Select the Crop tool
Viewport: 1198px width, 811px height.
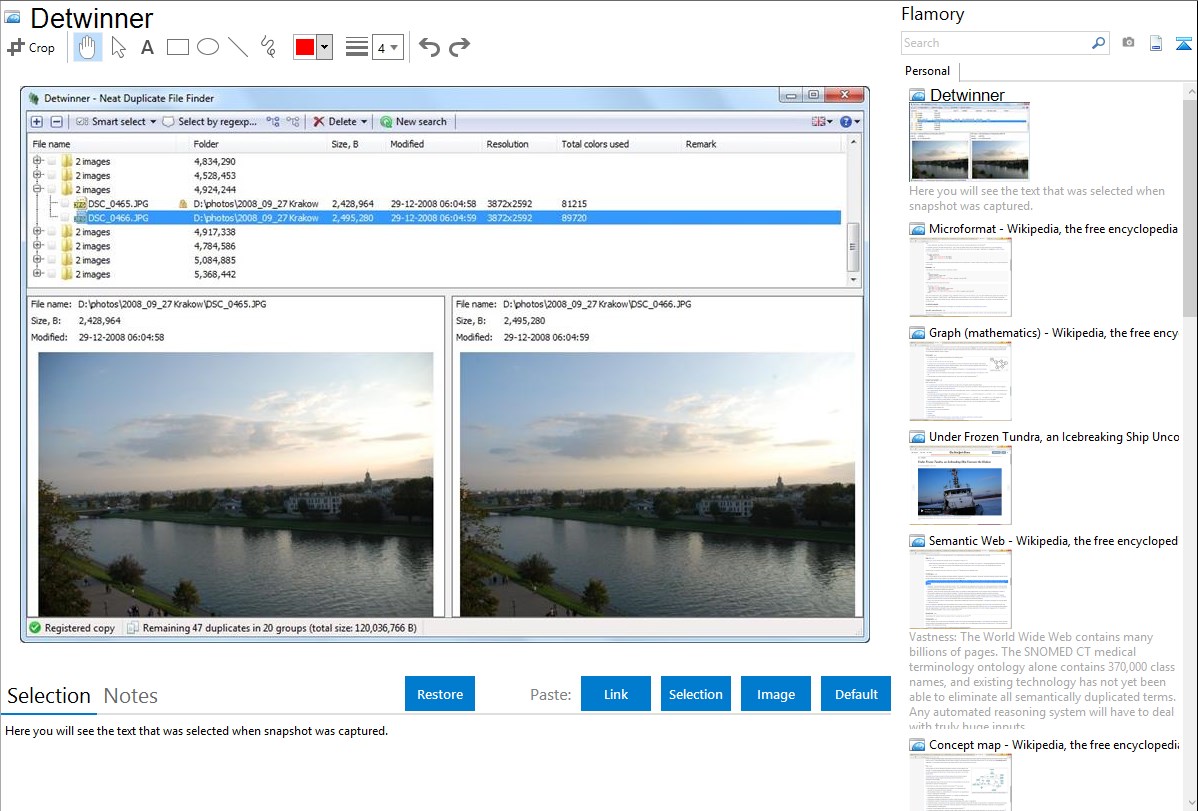click(x=31, y=47)
